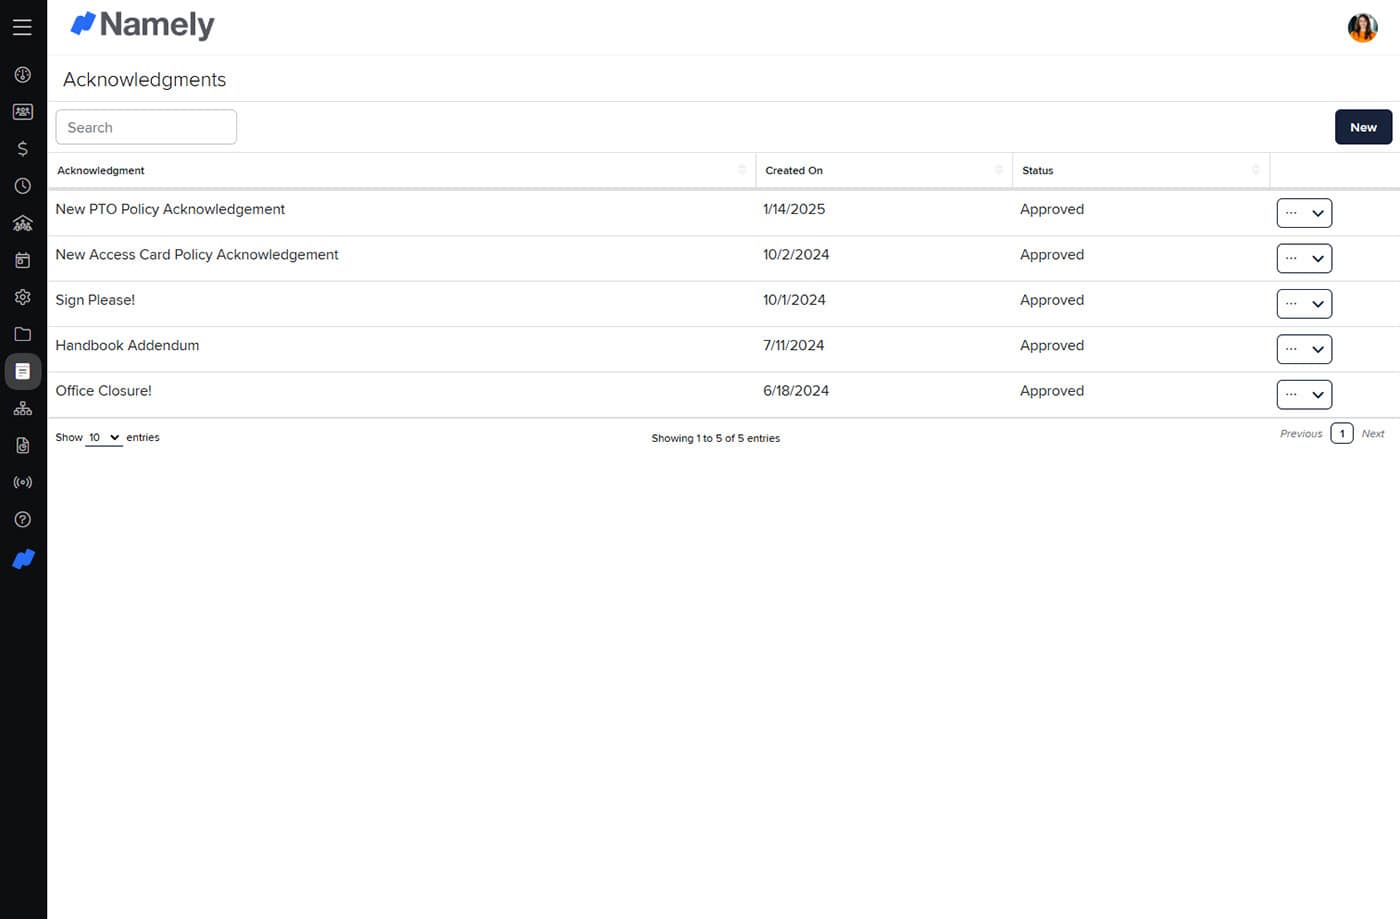
Task: Open the settings gear sidebar icon
Action: 22,297
